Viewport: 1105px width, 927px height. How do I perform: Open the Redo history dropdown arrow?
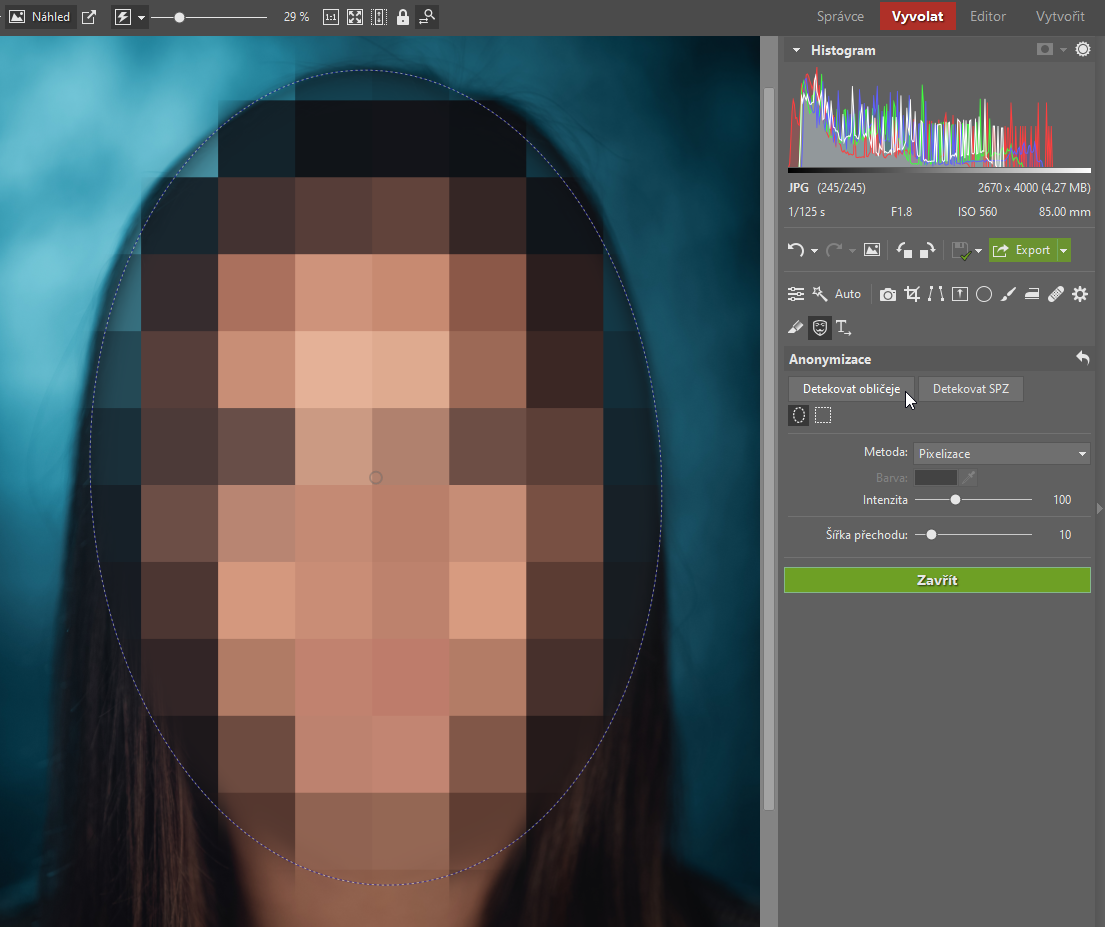(852, 251)
